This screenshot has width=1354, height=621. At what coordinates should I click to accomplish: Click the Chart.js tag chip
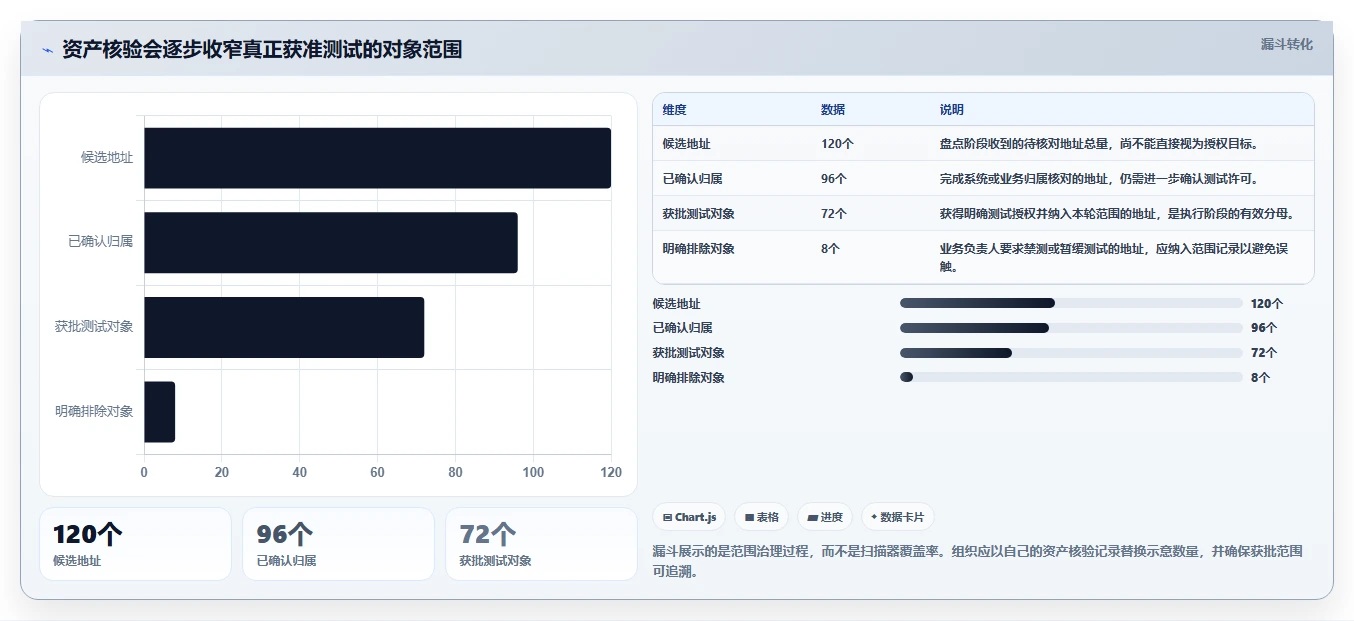689,517
